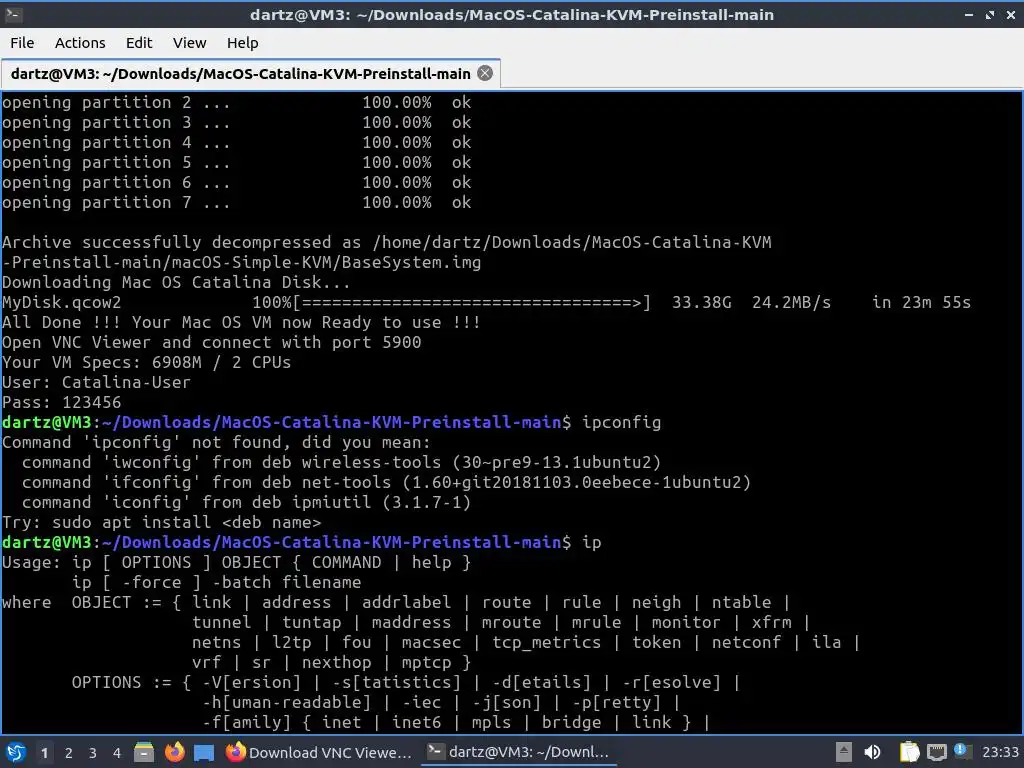Screen dimensions: 1024x768
Task: Open the update notifier tray icon
Action: coord(962,751)
